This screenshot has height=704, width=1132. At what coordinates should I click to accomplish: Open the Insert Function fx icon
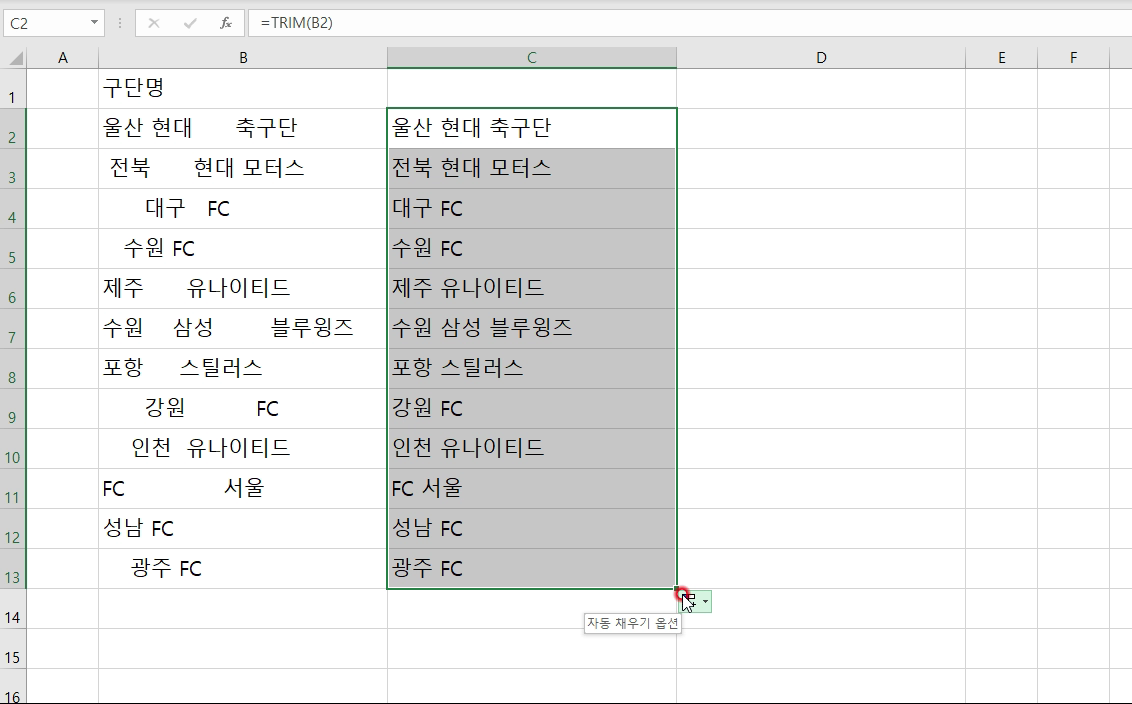226,23
